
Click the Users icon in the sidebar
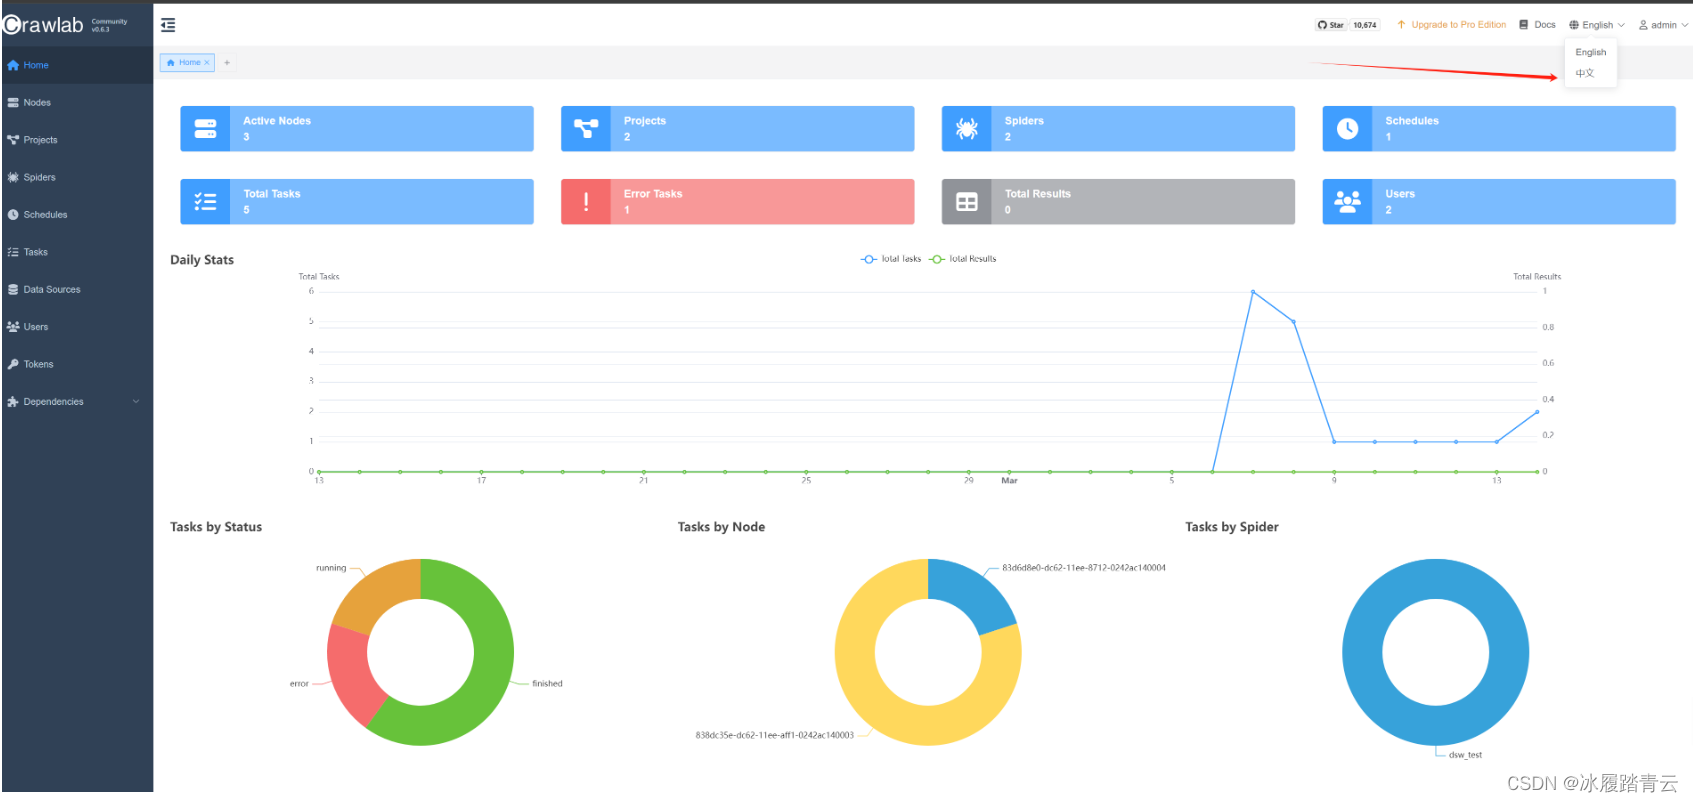pyautogui.click(x=13, y=327)
